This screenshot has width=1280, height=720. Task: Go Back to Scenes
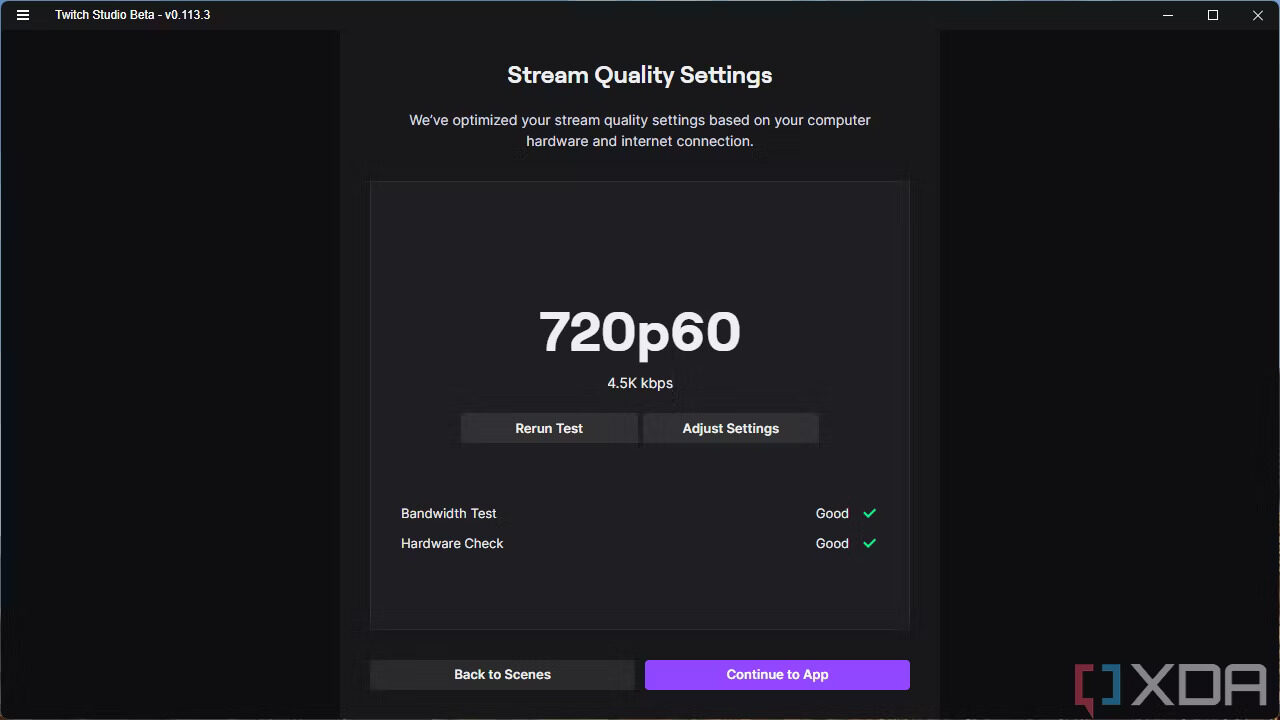pos(502,675)
